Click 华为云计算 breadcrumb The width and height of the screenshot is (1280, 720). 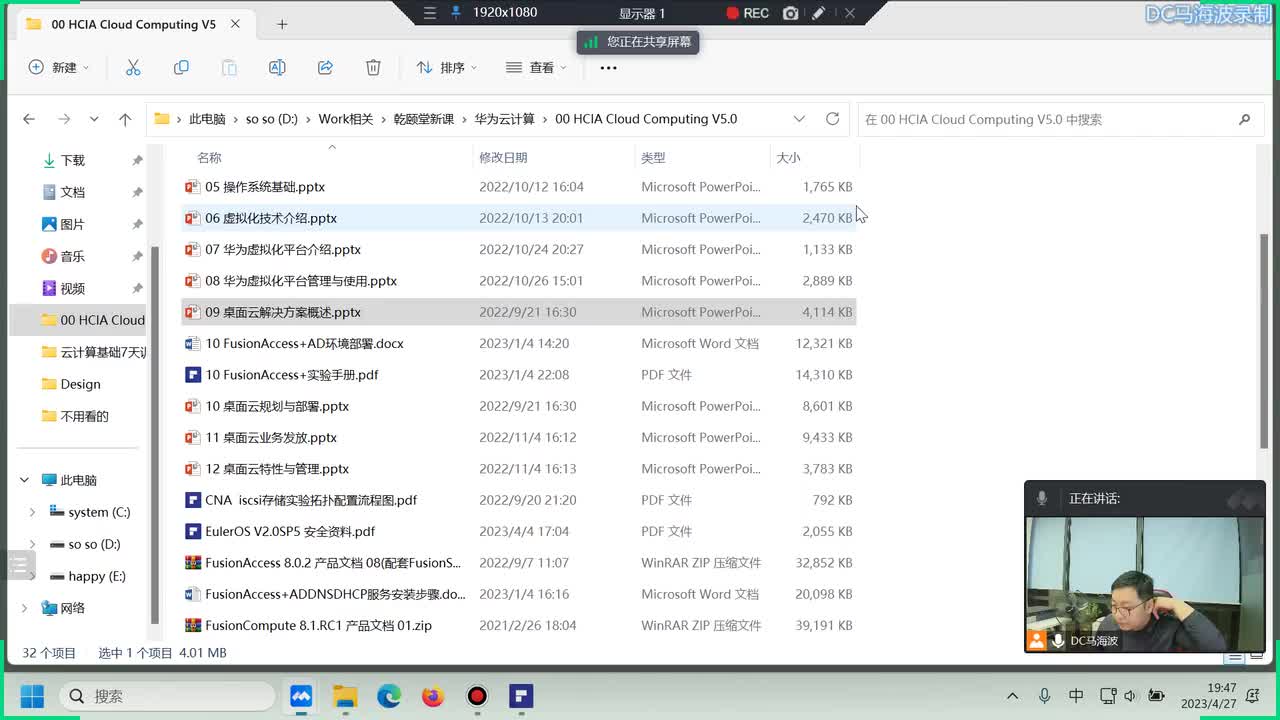[x=504, y=118]
